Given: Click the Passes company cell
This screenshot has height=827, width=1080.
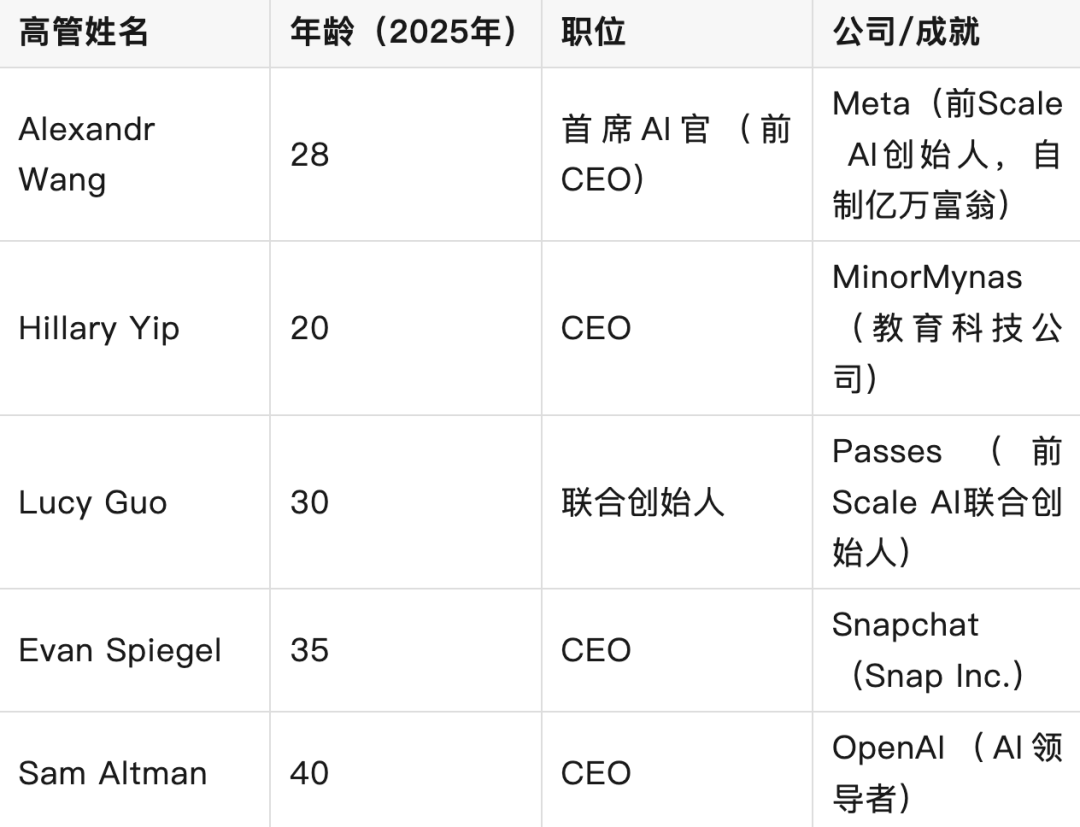Looking at the screenshot, I should pyautogui.click(x=946, y=502).
